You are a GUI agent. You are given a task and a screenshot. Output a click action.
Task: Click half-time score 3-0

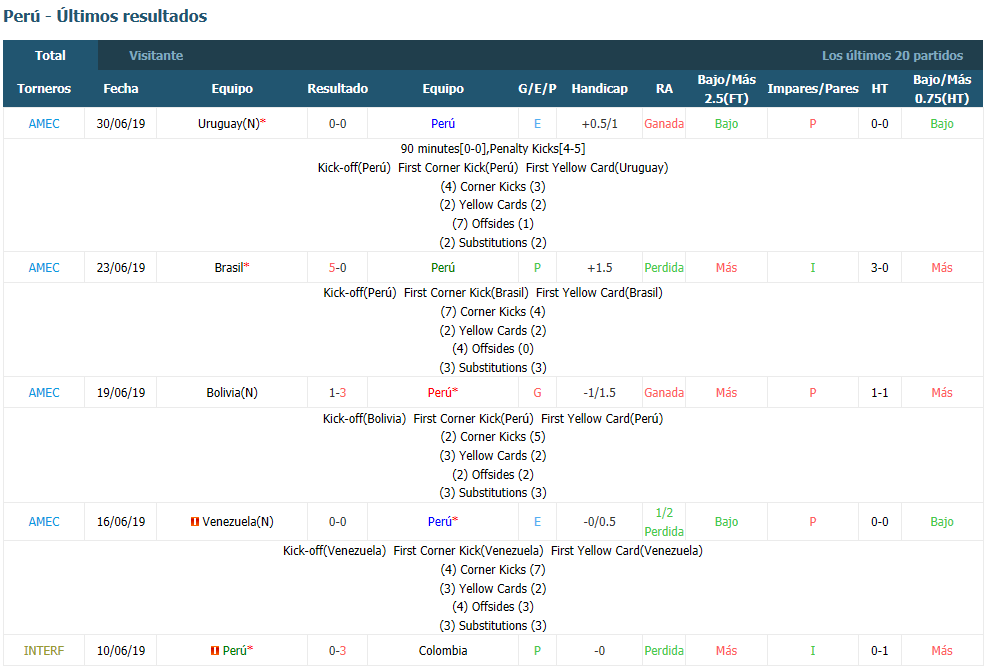tap(879, 268)
